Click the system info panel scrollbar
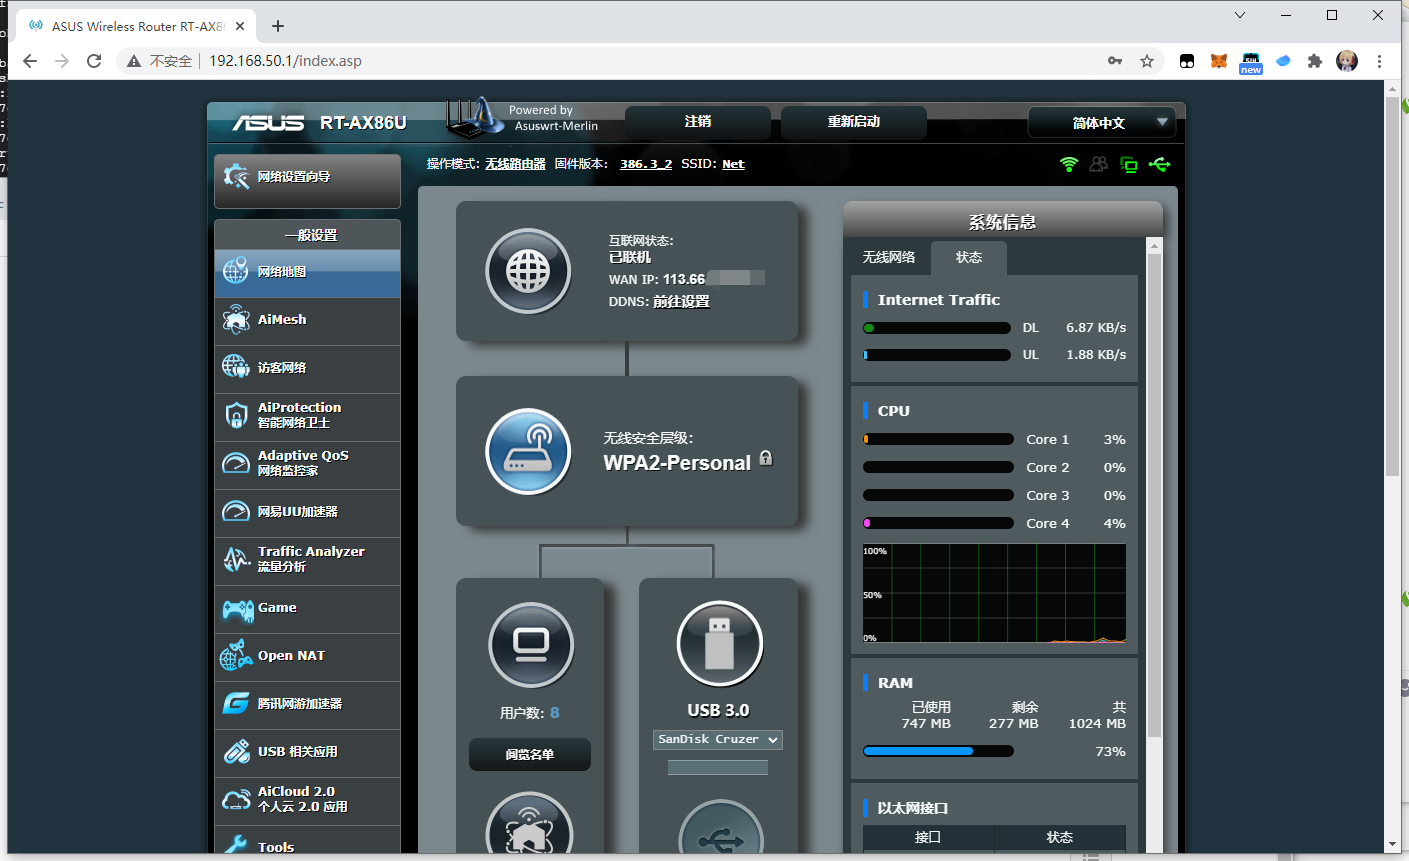1409x861 pixels. tap(1154, 495)
